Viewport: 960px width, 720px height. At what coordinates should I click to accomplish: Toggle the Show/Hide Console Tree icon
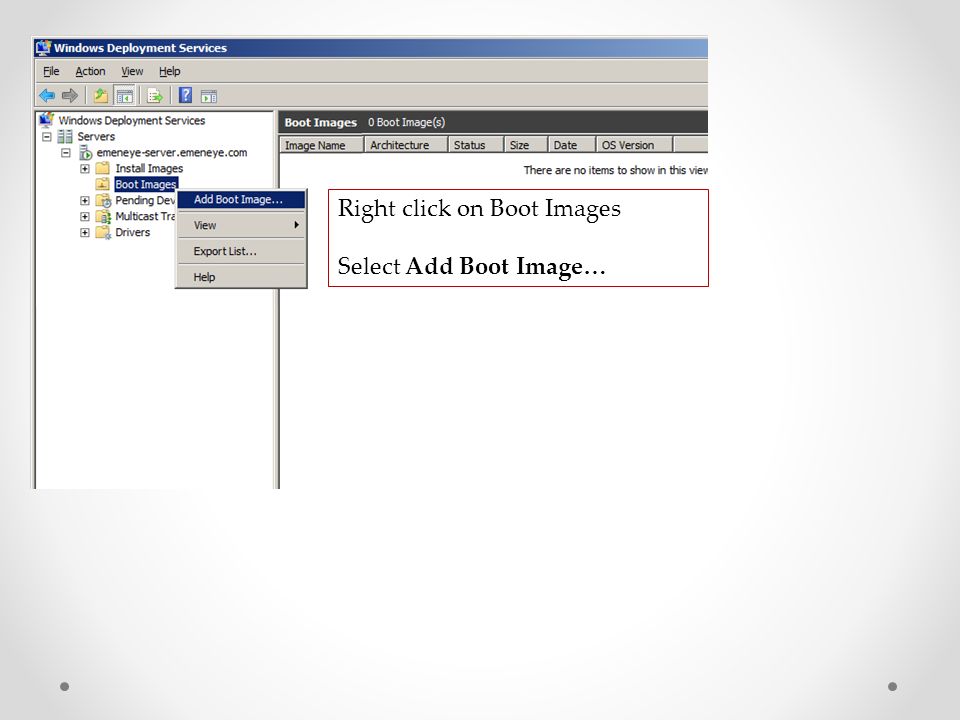(124, 96)
